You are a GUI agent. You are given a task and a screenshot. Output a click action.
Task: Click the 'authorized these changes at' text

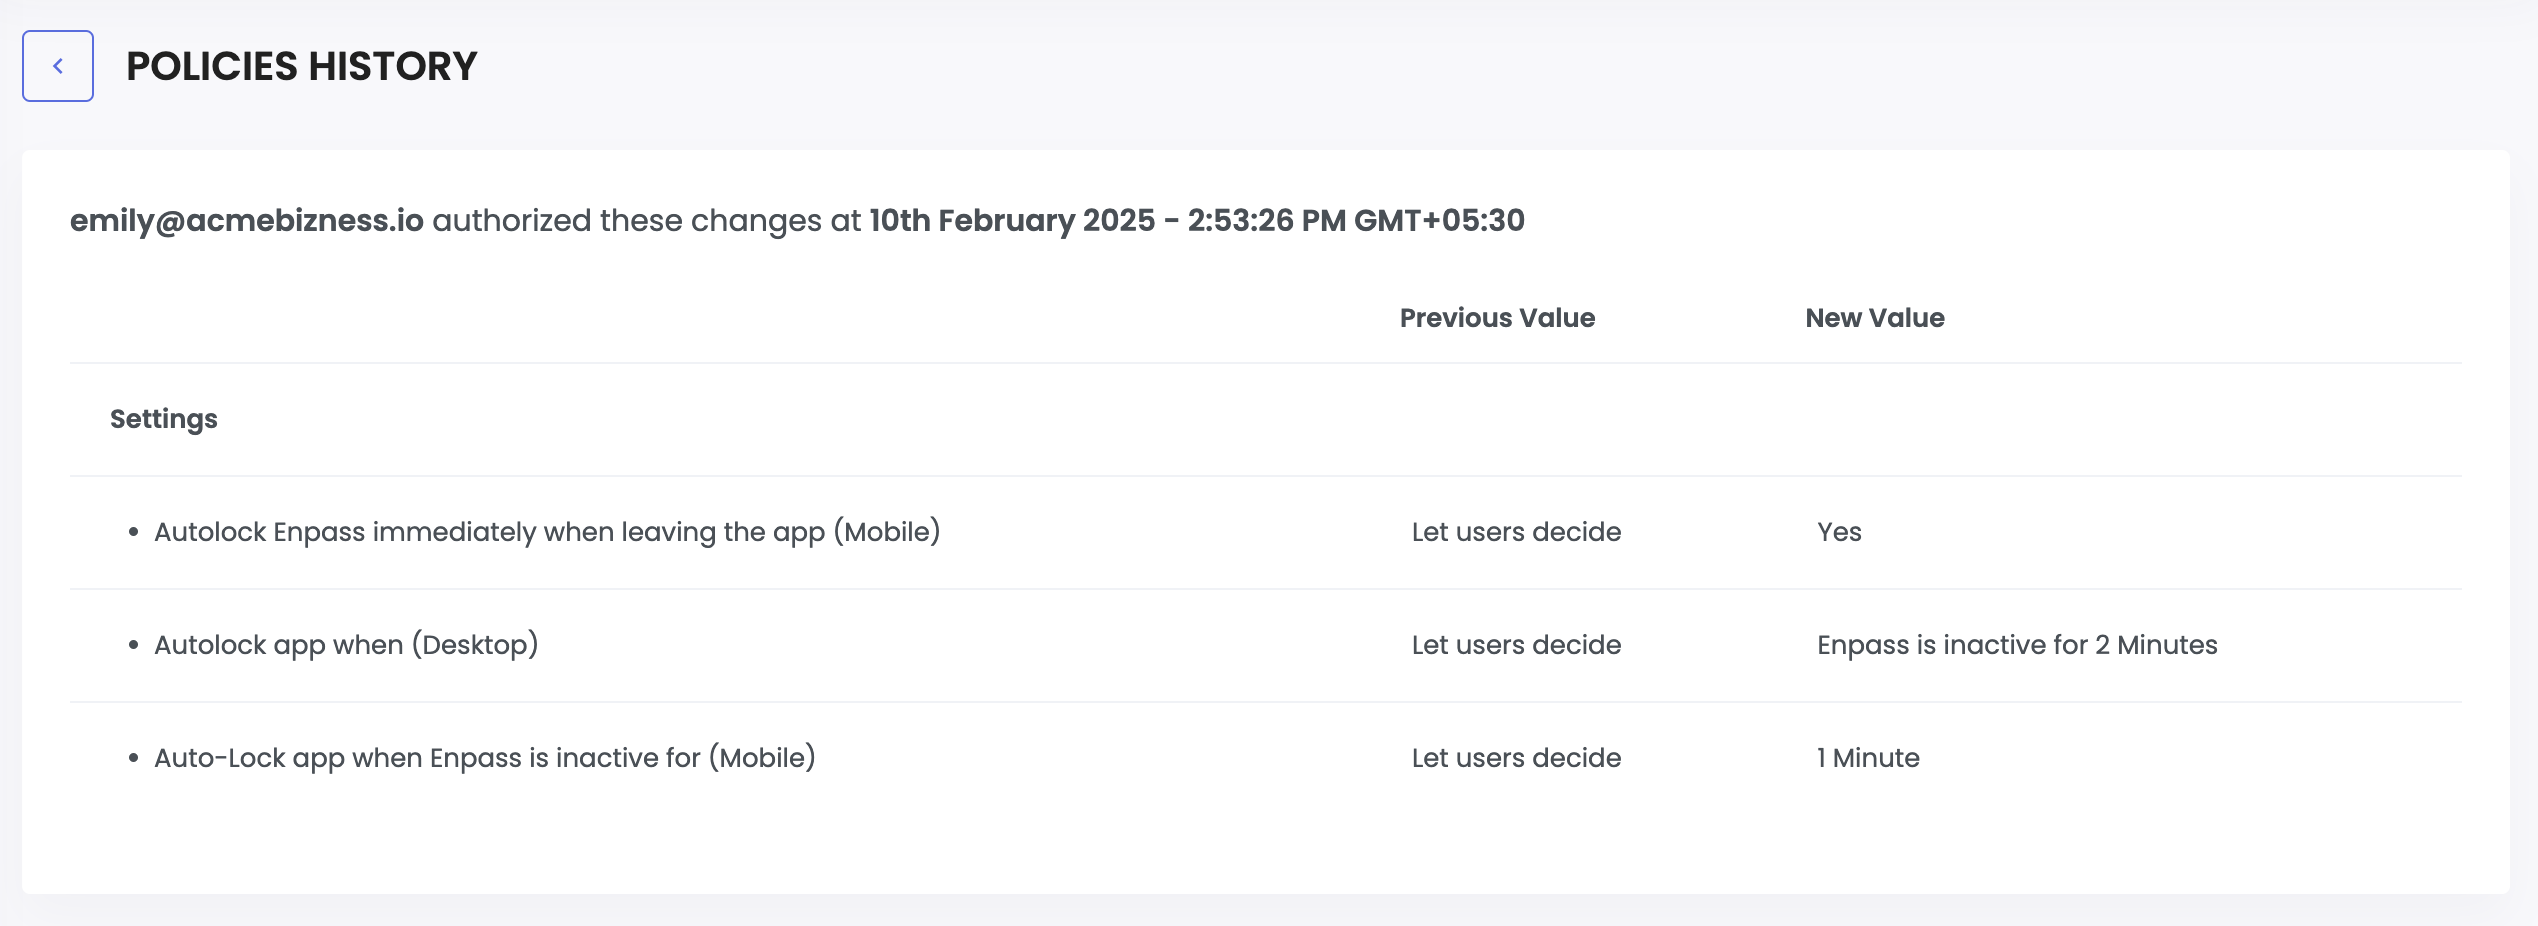click(646, 220)
